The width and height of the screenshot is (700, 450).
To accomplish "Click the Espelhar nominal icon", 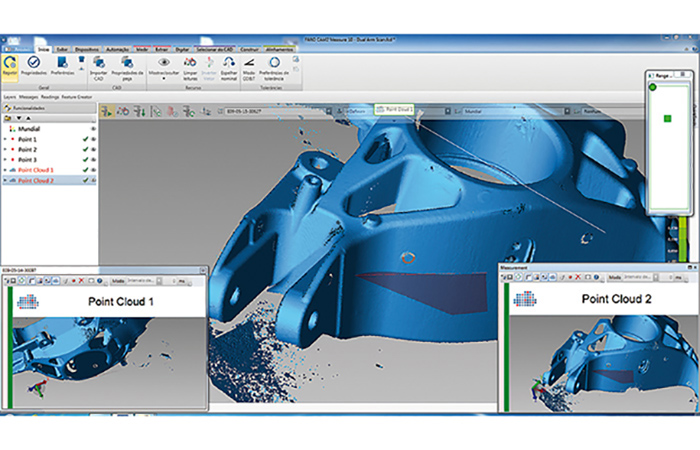I will [x=228, y=62].
